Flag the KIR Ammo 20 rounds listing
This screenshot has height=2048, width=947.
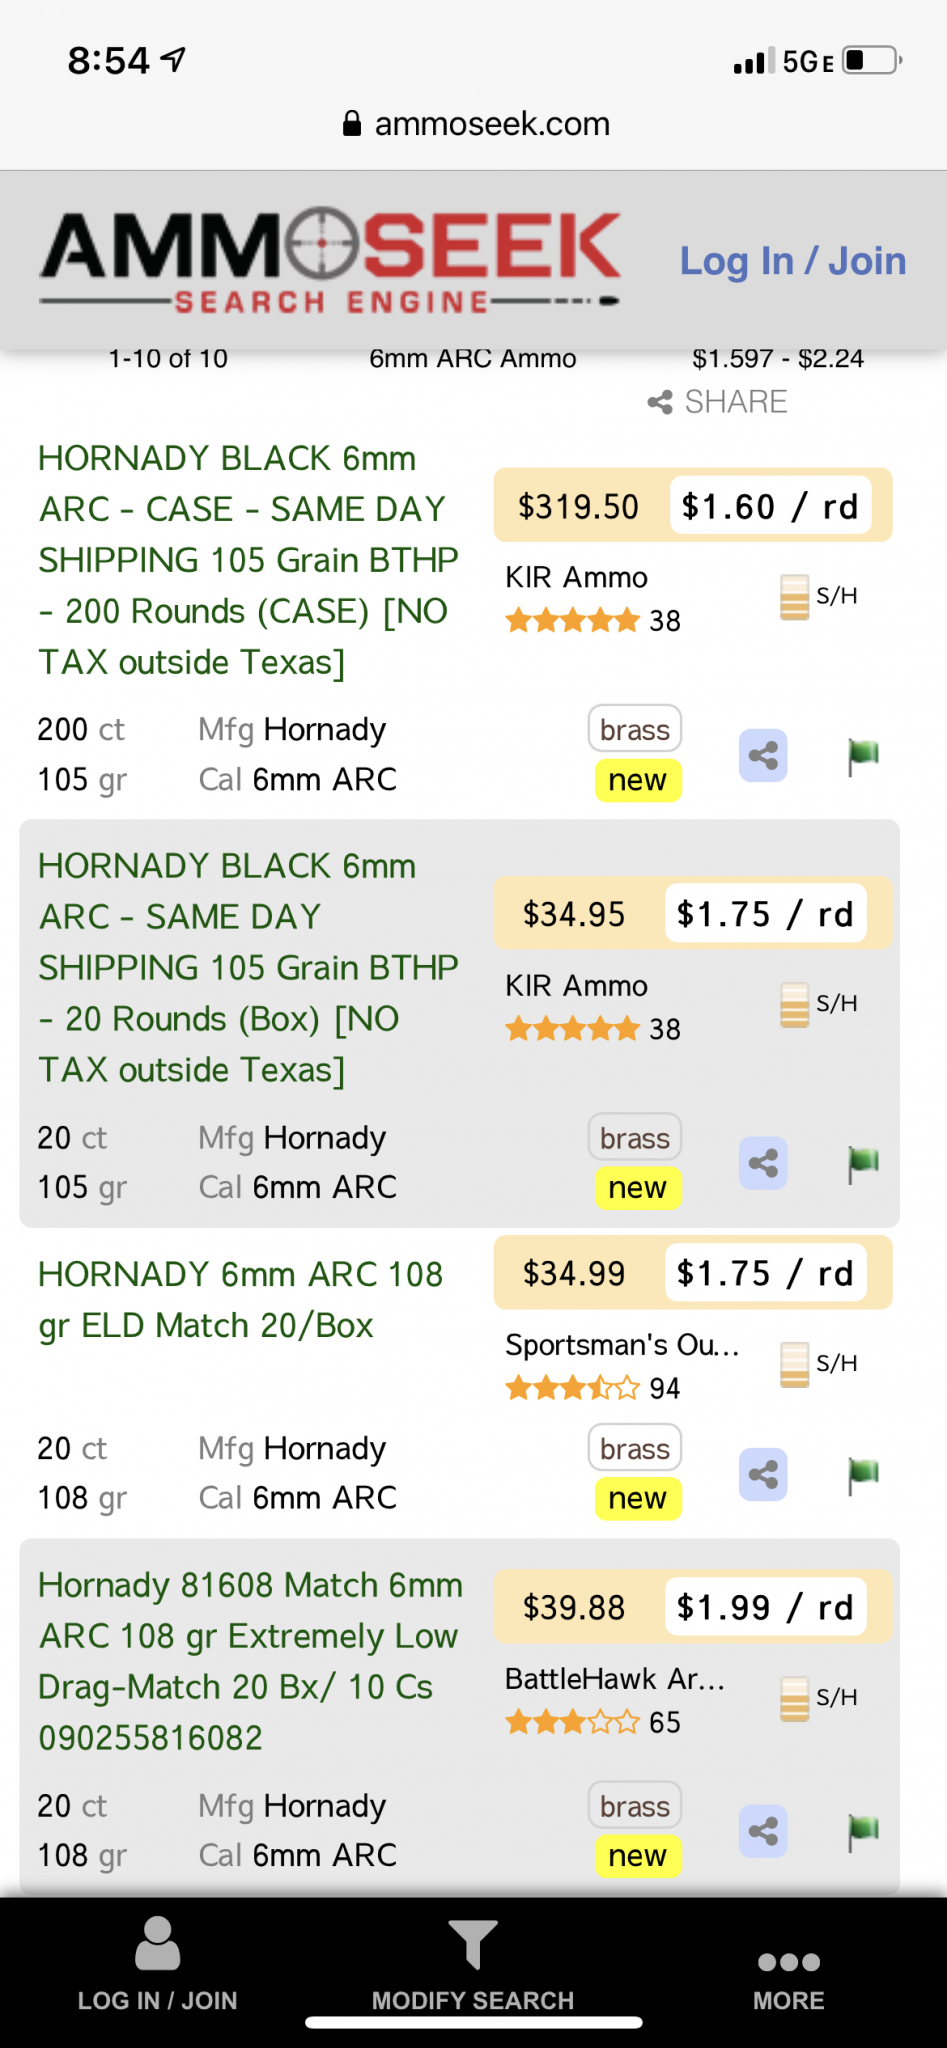tap(863, 1163)
